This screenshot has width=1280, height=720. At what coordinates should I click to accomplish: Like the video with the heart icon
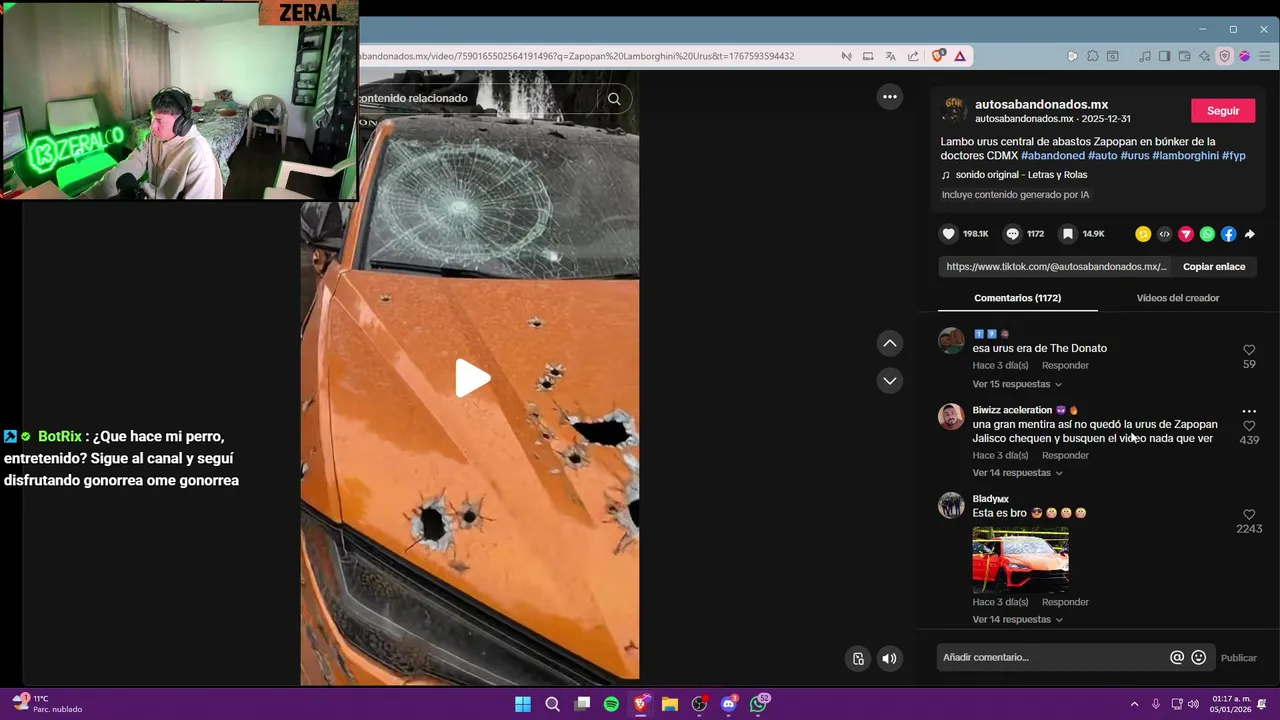click(x=949, y=234)
